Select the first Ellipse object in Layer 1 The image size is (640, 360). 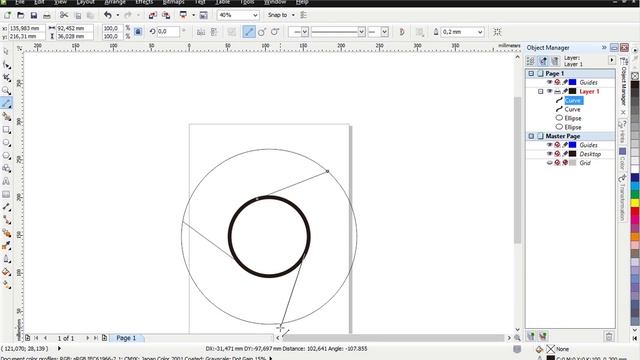pyautogui.click(x=573, y=118)
